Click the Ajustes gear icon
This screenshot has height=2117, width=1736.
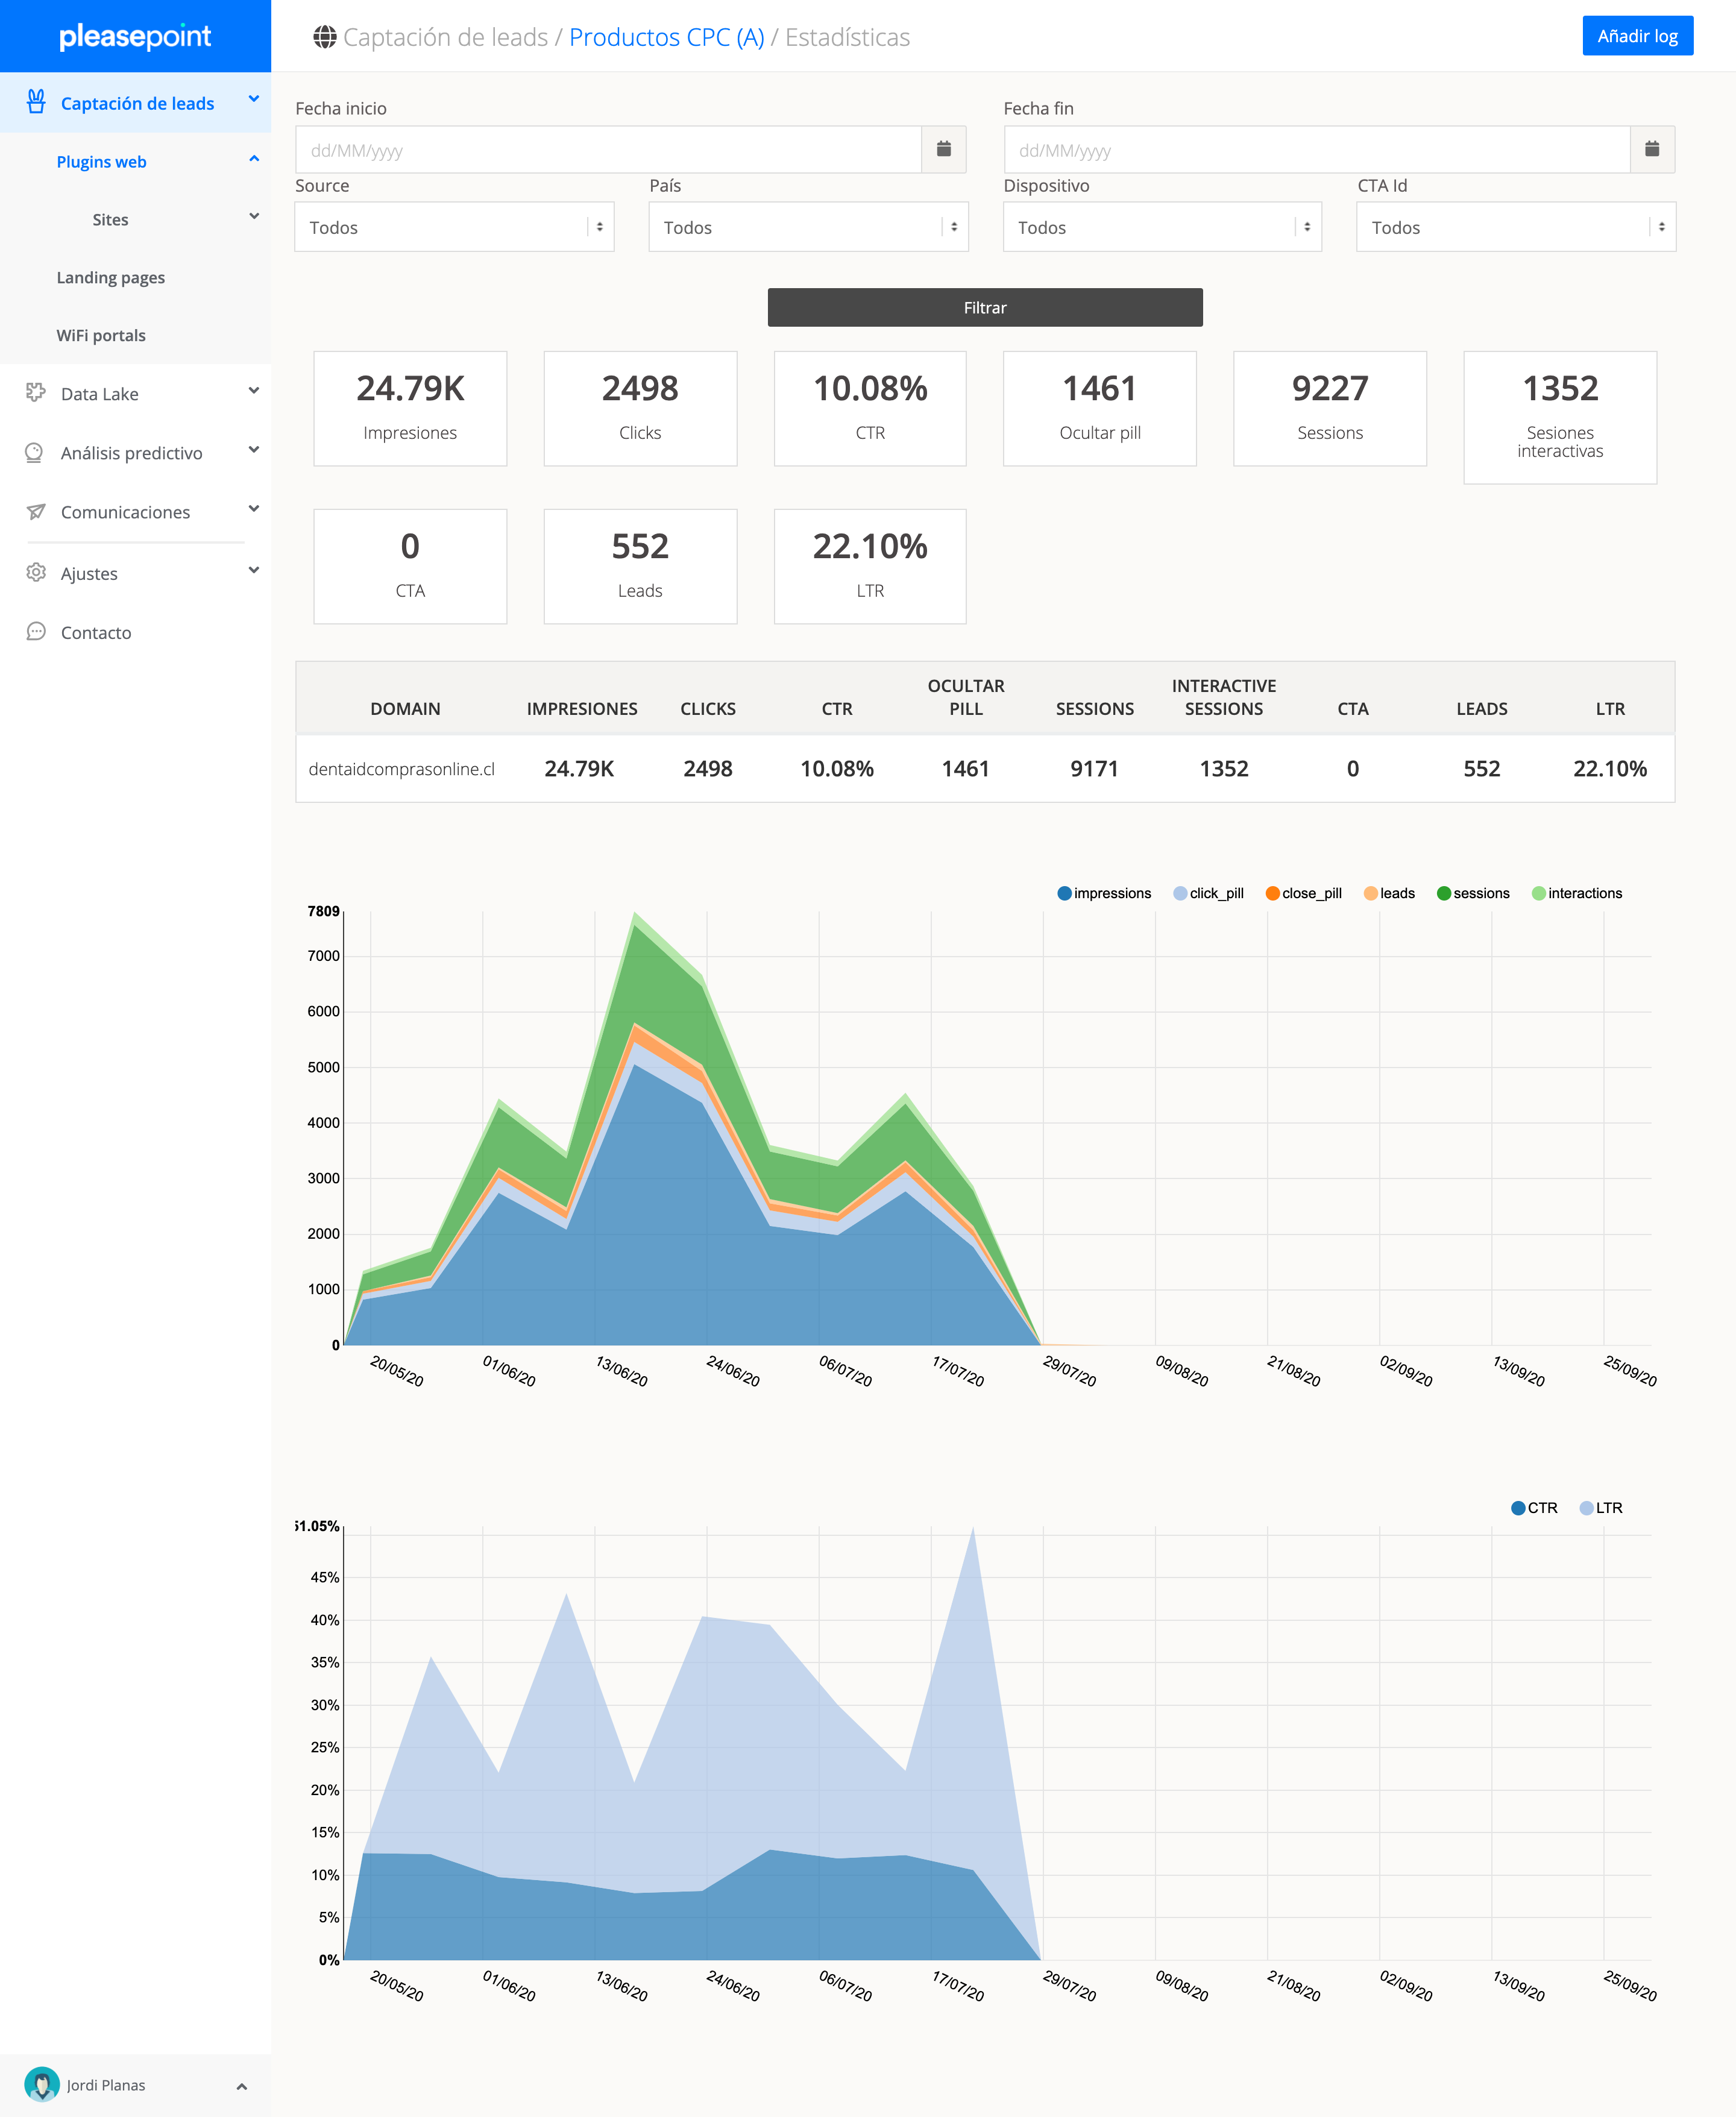36,572
